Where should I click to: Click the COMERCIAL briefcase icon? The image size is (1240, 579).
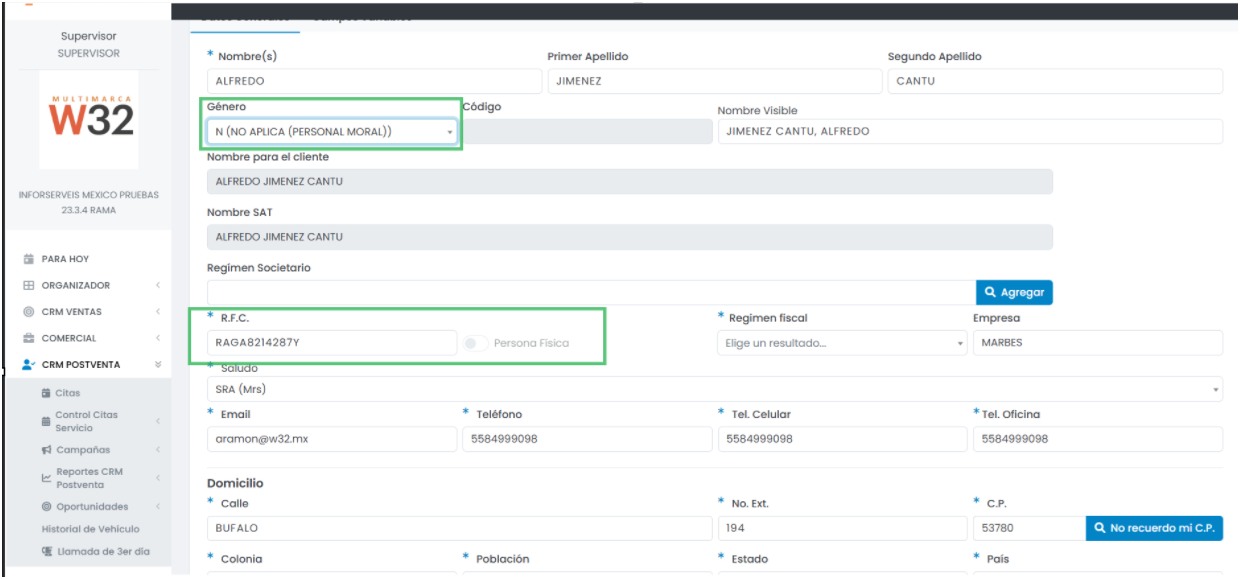pos(29,339)
